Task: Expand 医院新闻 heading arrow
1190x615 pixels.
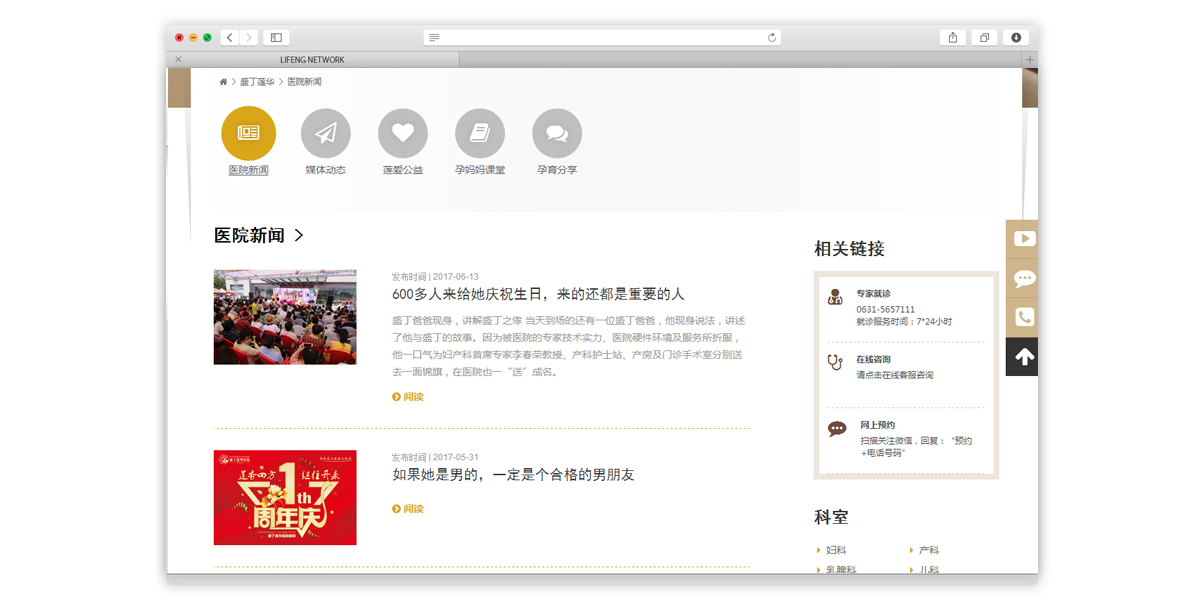Action: 299,235
